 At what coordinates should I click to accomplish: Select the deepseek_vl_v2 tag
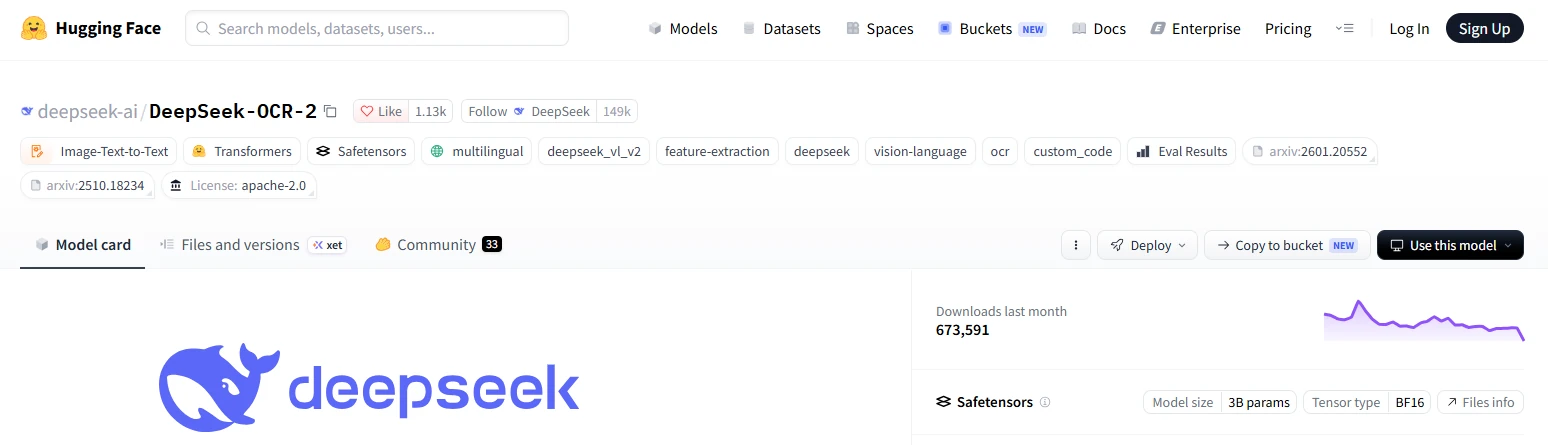pyautogui.click(x=594, y=151)
